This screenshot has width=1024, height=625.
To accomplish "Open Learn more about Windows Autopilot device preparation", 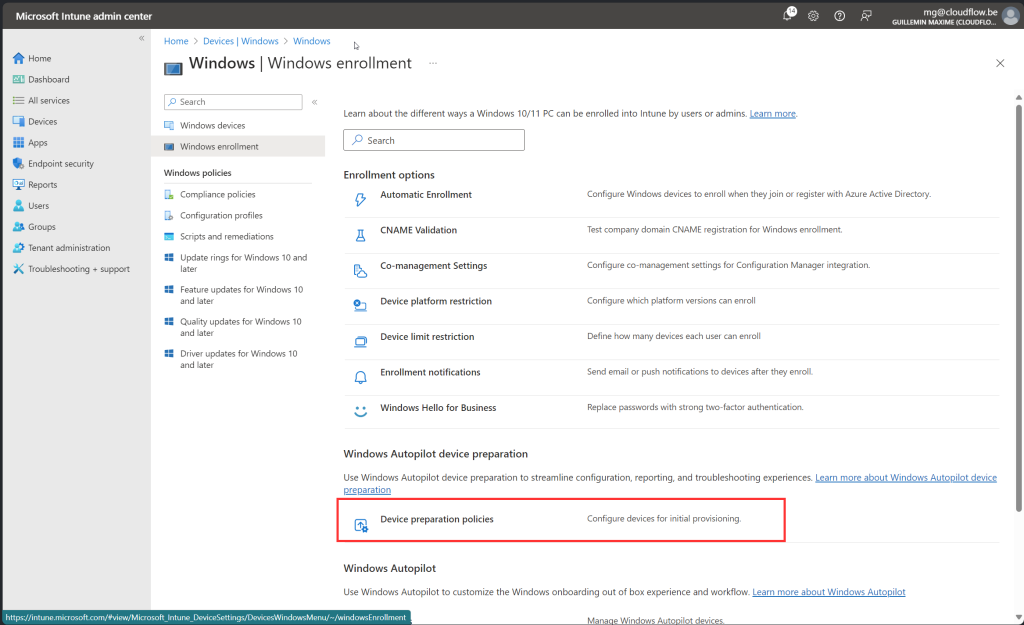I will [x=906, y=478].
